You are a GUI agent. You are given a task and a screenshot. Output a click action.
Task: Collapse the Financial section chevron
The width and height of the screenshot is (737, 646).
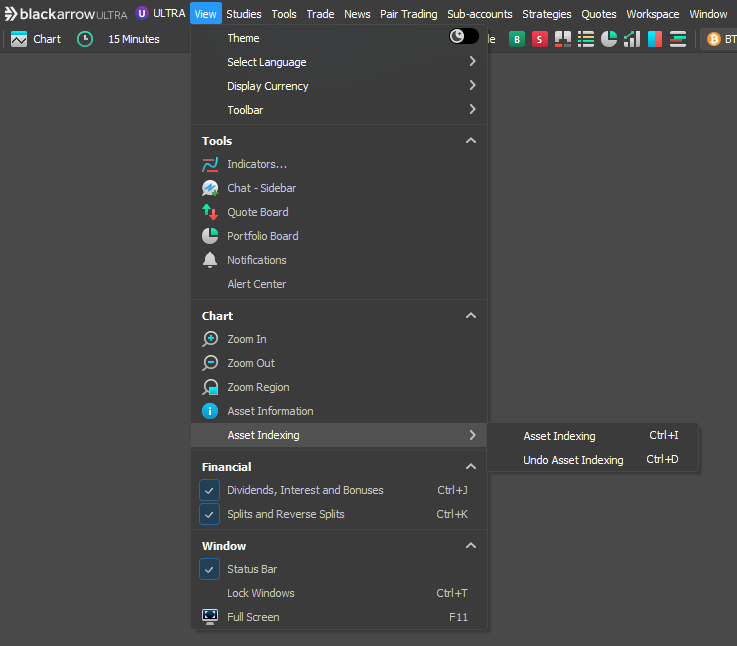point(471,467)
